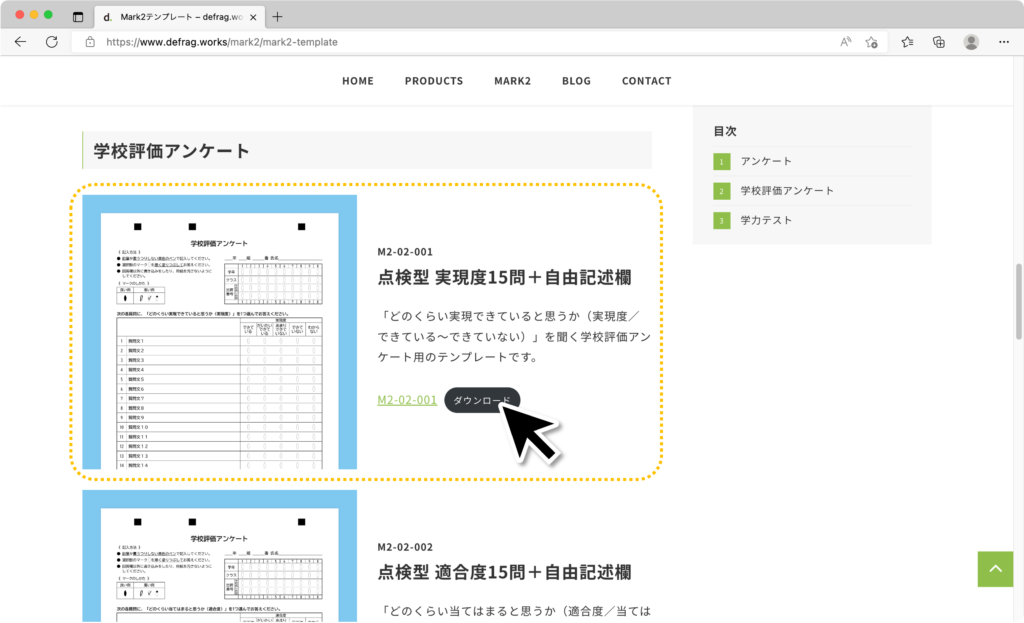This screenshot has height=623, width=1024.
Task: Click the green number 2 contents badge
Action: tap(722, 191)
